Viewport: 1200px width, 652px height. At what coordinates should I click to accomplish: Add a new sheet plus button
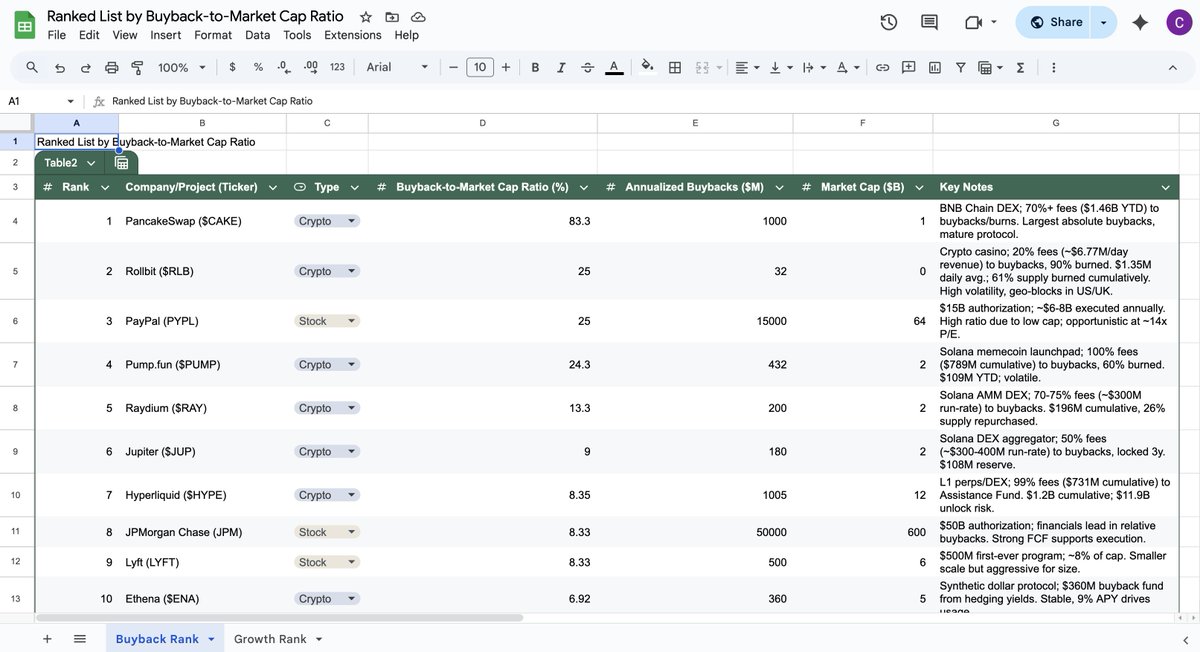(47, 639)
